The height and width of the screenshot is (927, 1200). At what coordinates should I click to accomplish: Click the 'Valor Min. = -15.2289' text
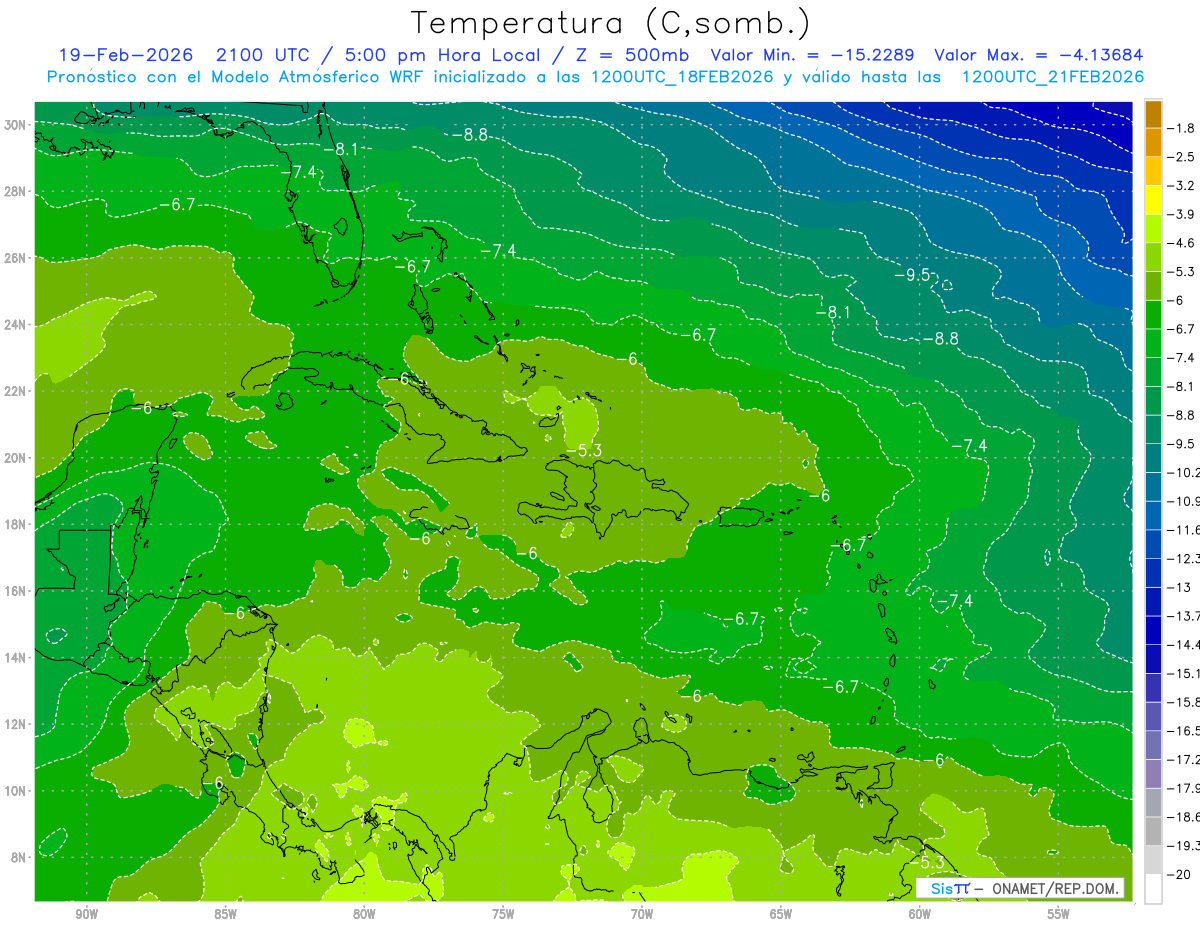[812, 55]
